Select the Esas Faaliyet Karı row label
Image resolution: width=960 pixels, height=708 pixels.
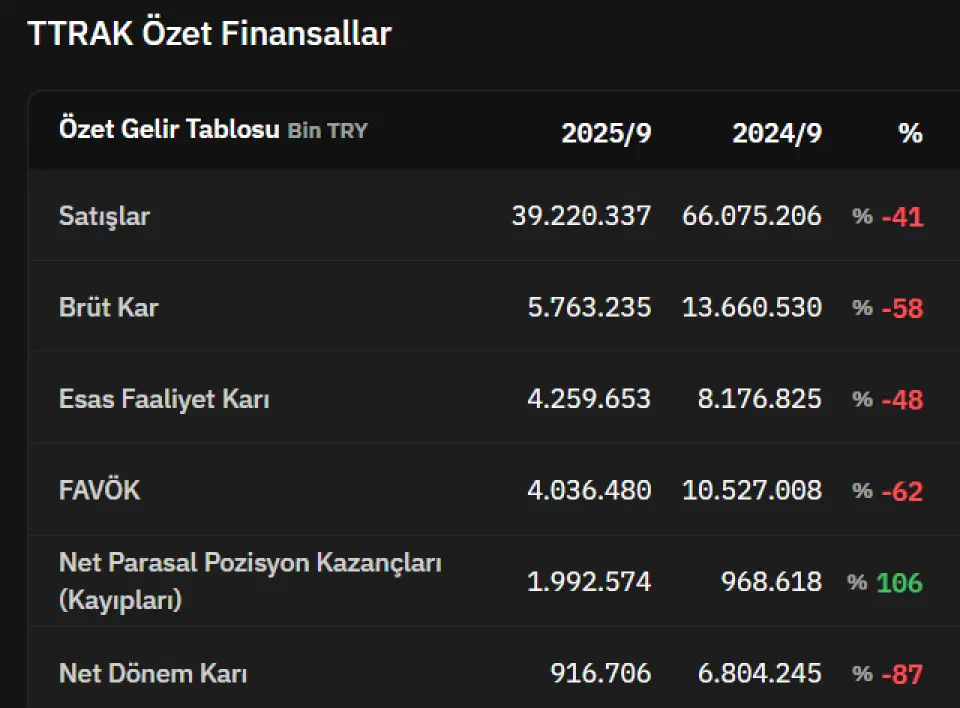click(164, 399)
